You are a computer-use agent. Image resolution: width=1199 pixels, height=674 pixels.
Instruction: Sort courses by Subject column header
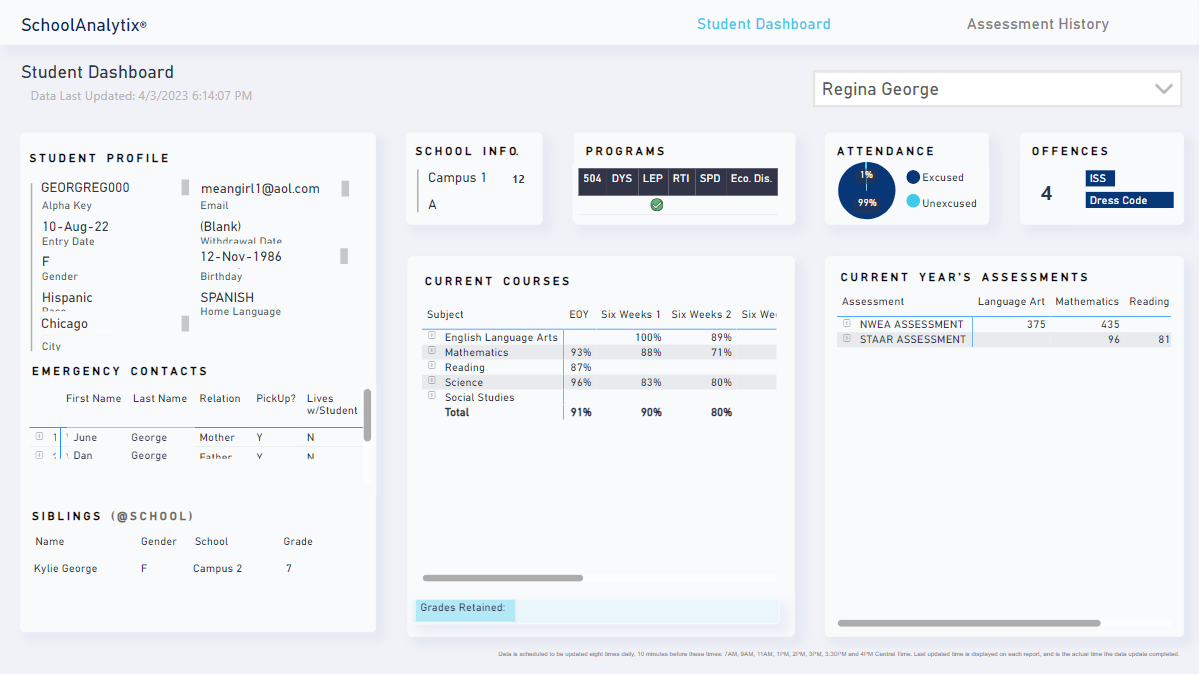[x=445, y=314]
